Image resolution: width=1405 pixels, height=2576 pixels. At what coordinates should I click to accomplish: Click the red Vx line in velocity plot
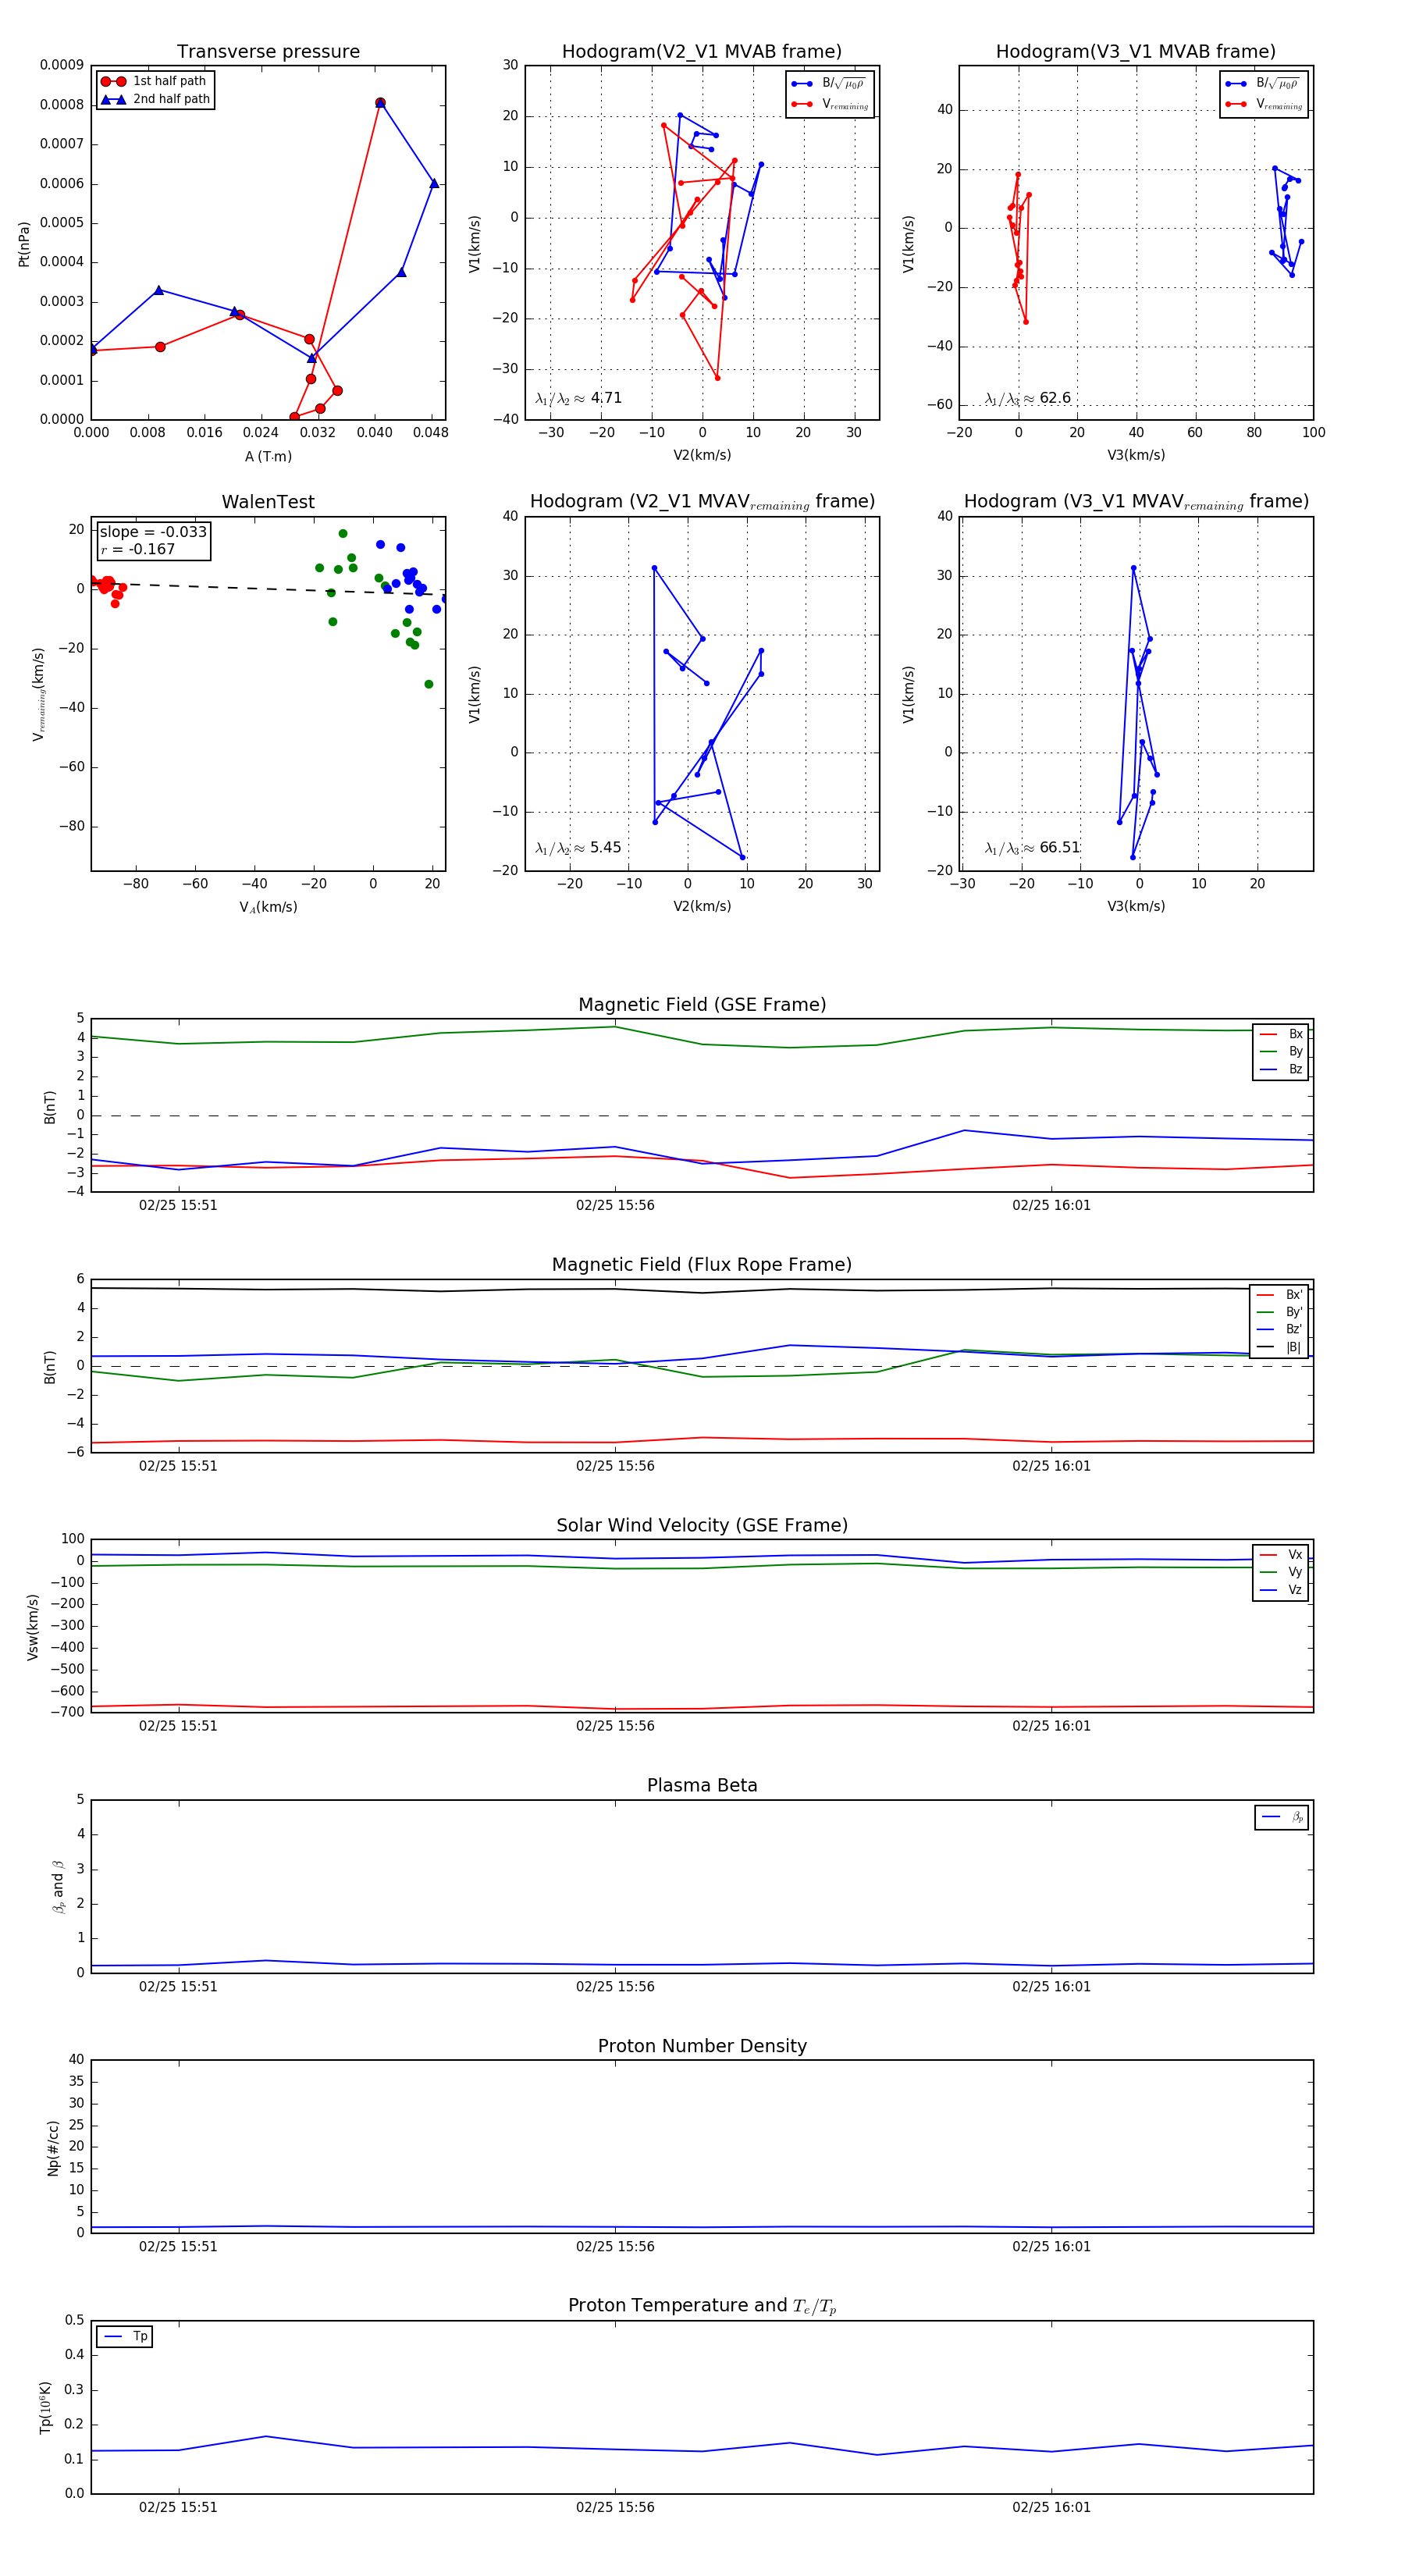(702, 1708)
